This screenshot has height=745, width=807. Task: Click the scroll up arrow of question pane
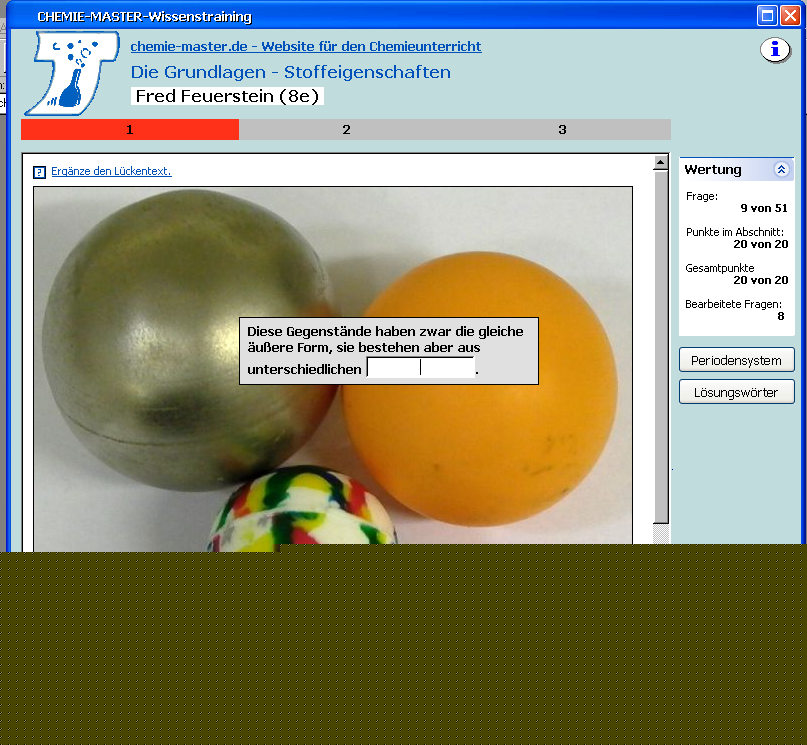click(x=660, y=162)
